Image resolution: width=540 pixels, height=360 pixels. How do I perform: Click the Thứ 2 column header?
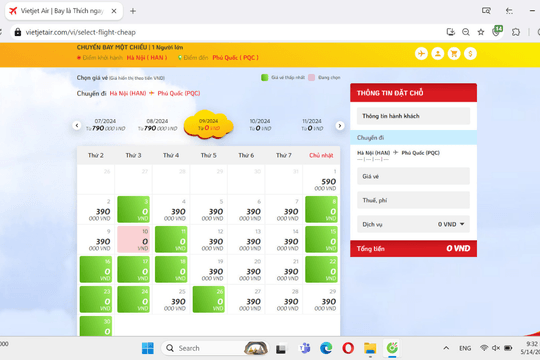96,155
